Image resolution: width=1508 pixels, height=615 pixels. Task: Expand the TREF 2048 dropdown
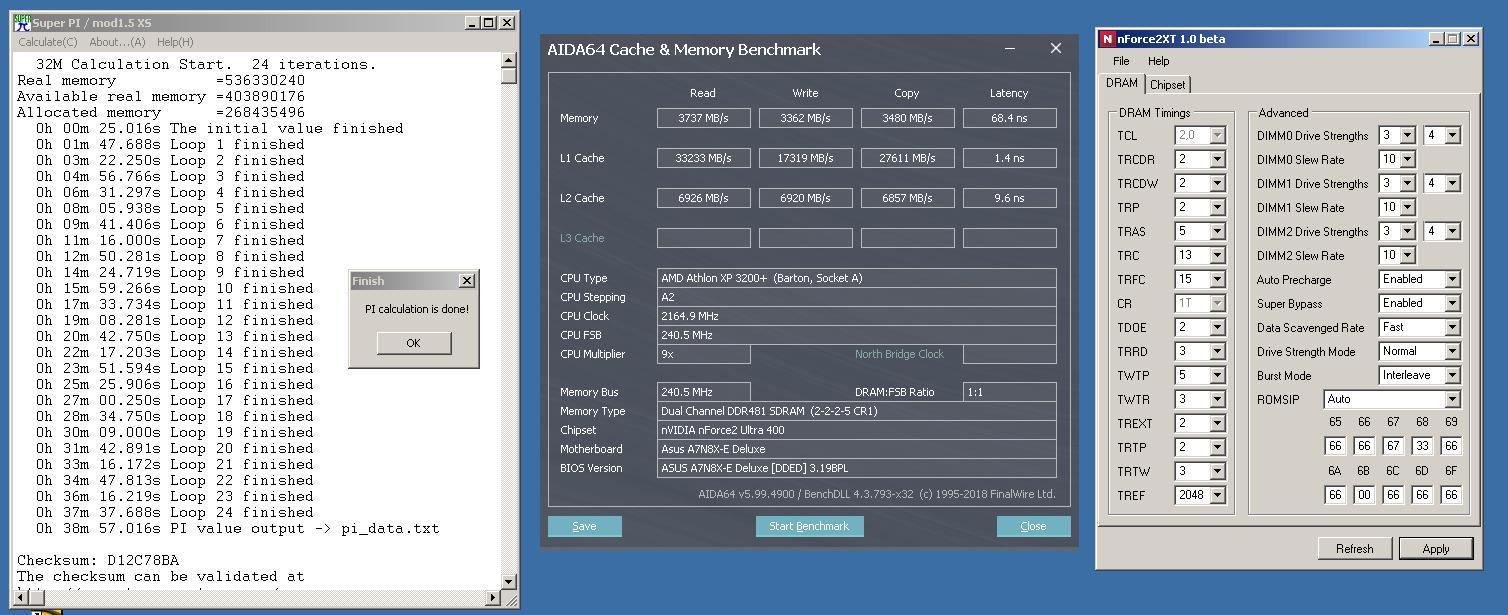1217,495
